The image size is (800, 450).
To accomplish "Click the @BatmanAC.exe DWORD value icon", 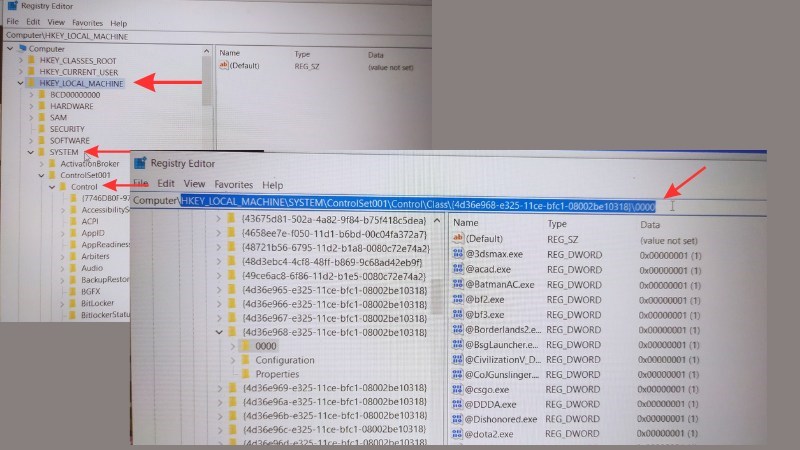I will pyautogui.click(x=458, y=284).
